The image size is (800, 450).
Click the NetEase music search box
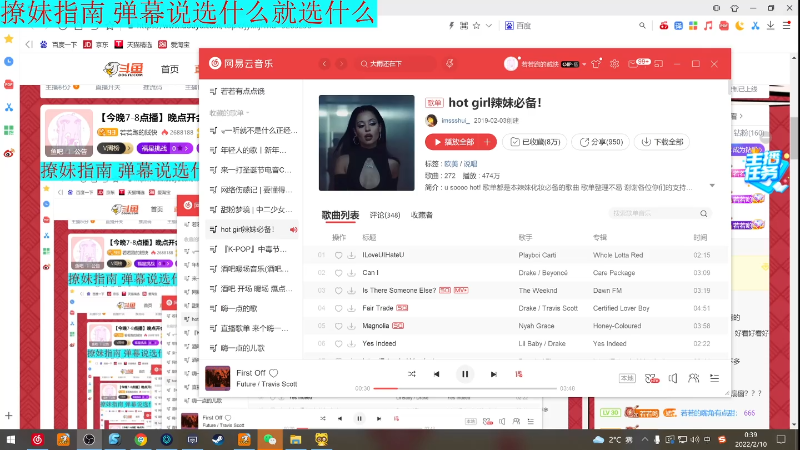(396, 64)
